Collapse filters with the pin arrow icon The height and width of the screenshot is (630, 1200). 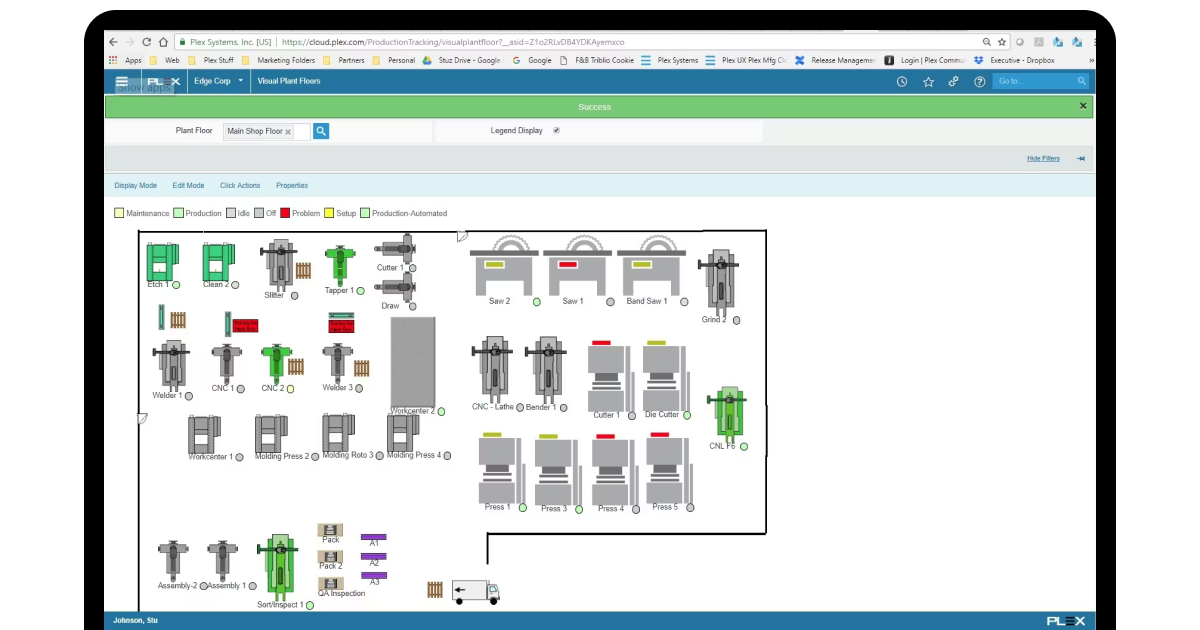[1081, 159]
